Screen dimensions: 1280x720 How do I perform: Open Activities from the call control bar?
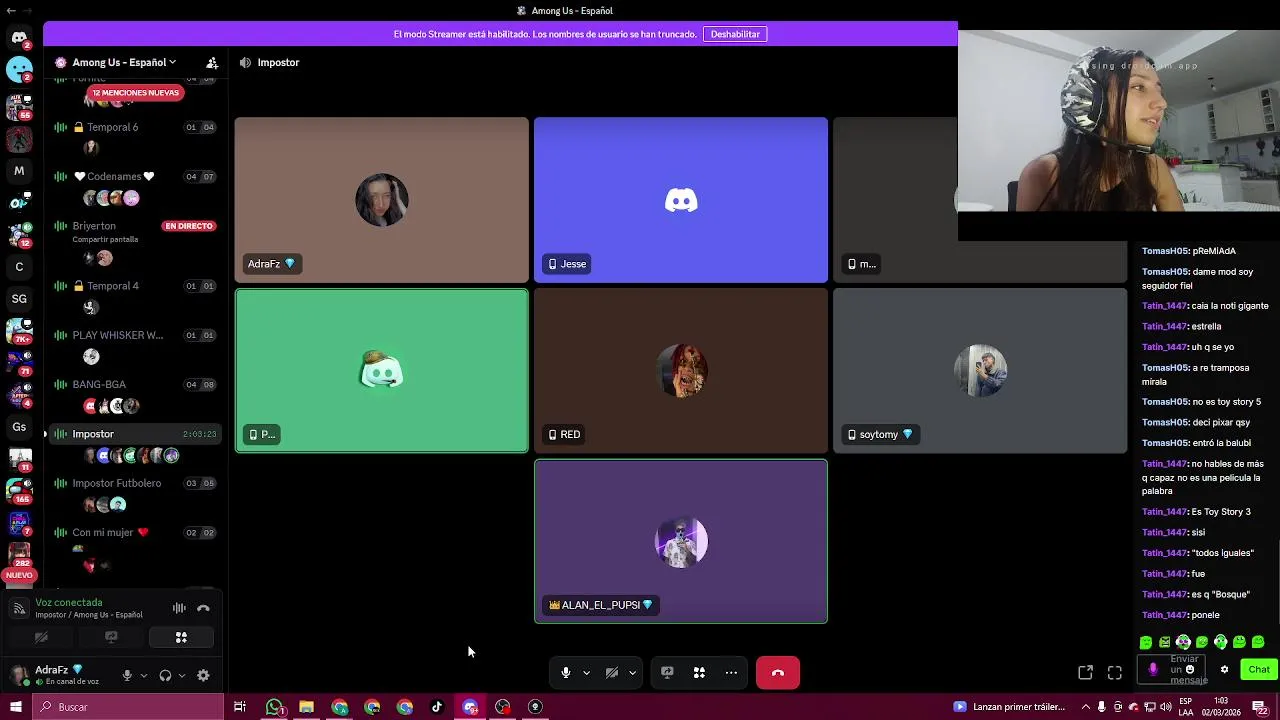click(x=699, y=673)
